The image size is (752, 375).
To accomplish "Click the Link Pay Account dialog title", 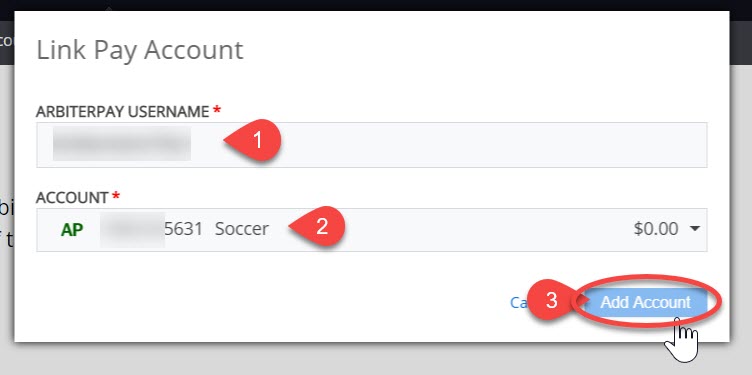I will [140, 50].
